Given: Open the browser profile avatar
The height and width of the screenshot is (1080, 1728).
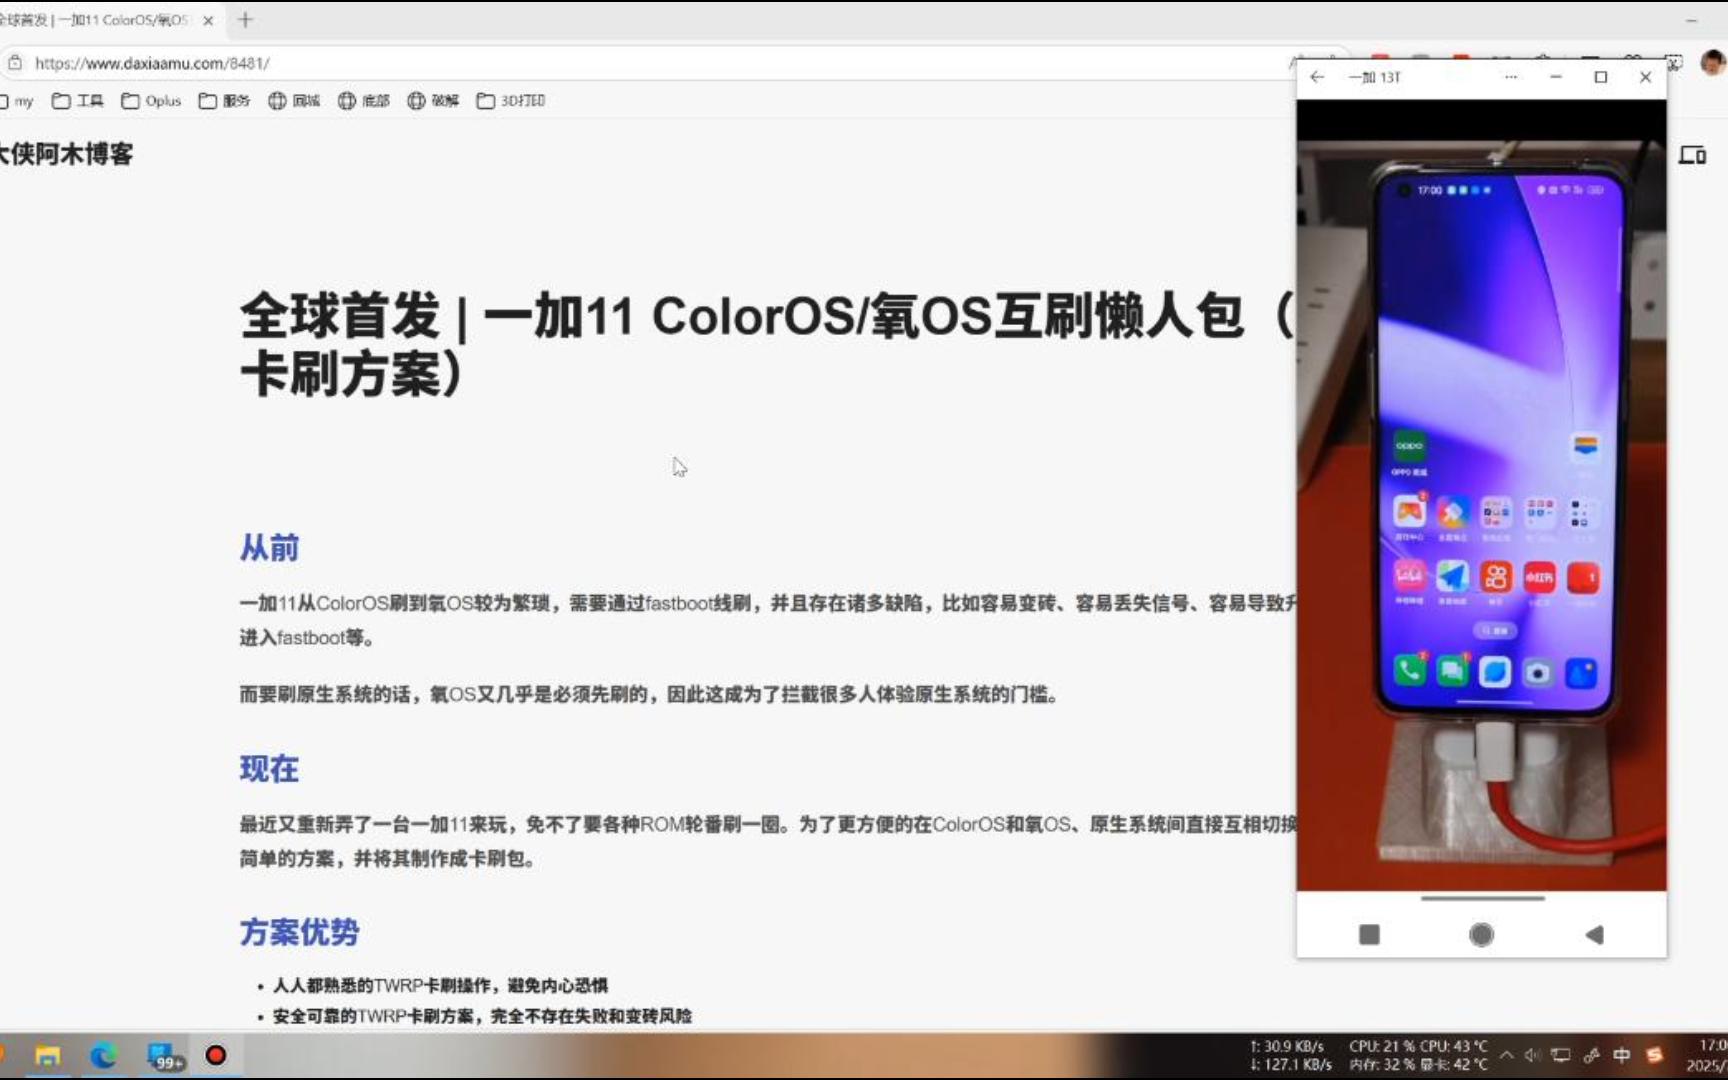Looking at the screenshot, I should click(x=1713, y=63).
